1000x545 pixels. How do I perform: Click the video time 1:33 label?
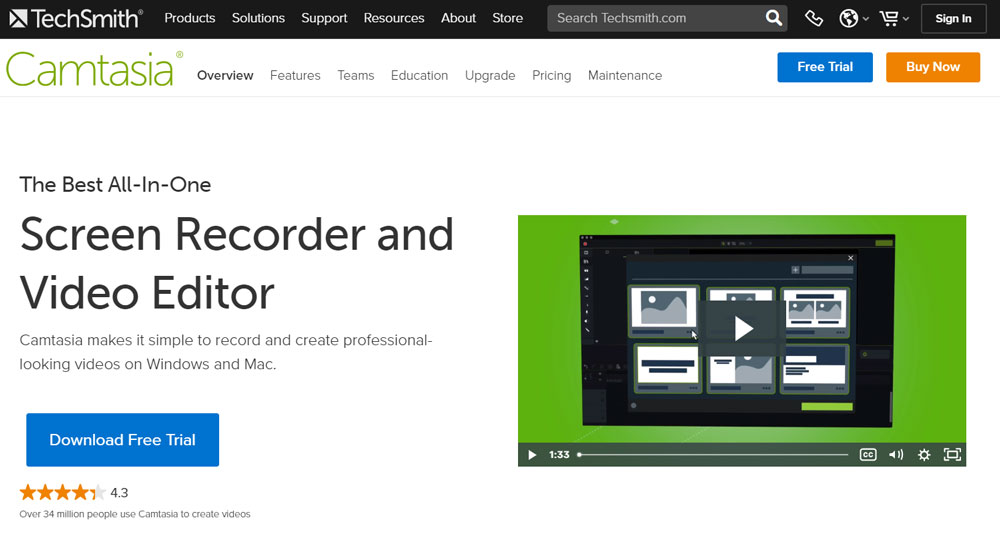[559, 454]
